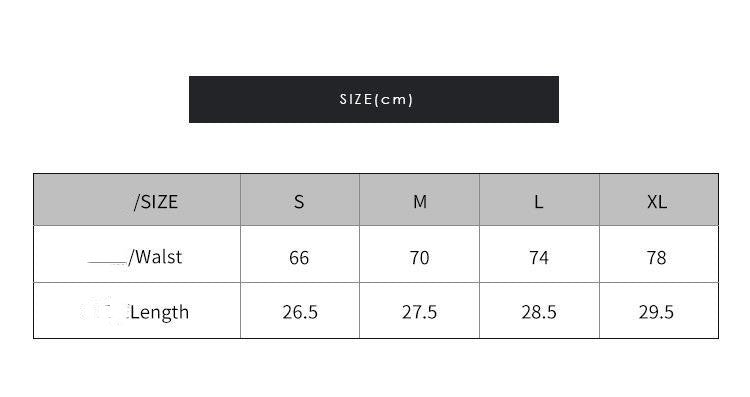Image resolution: width=750 pixels, height=397 pixels.
Task: Click the XL size column header
Action: (659, 199)
